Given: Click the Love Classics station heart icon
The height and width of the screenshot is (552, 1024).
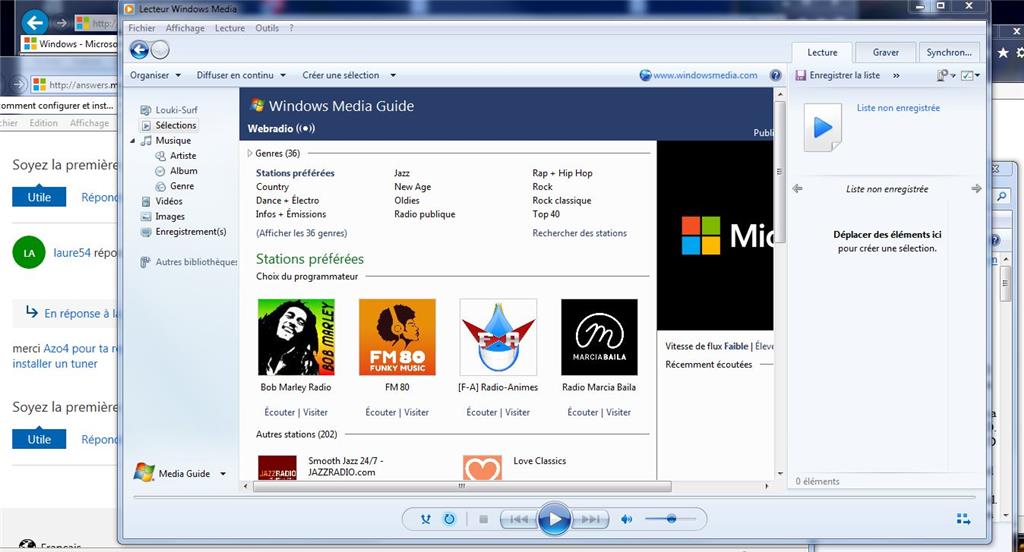Looking at the screenshot, I should coord(483,468).
